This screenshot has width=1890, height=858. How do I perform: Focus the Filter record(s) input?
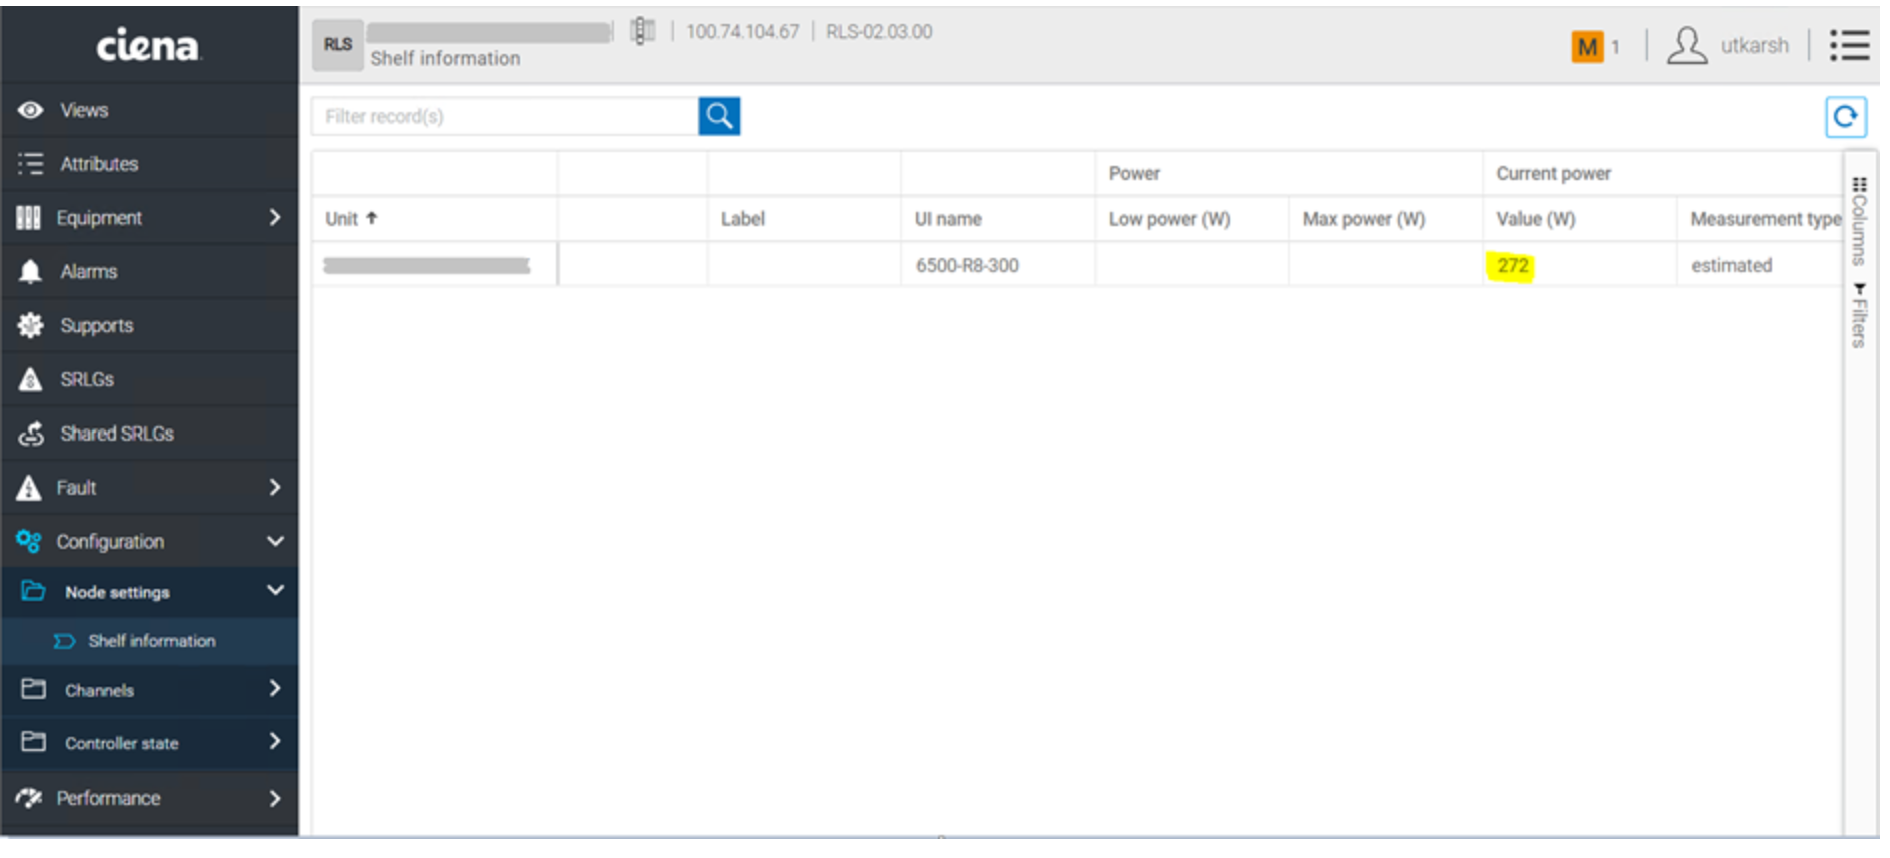505,116
